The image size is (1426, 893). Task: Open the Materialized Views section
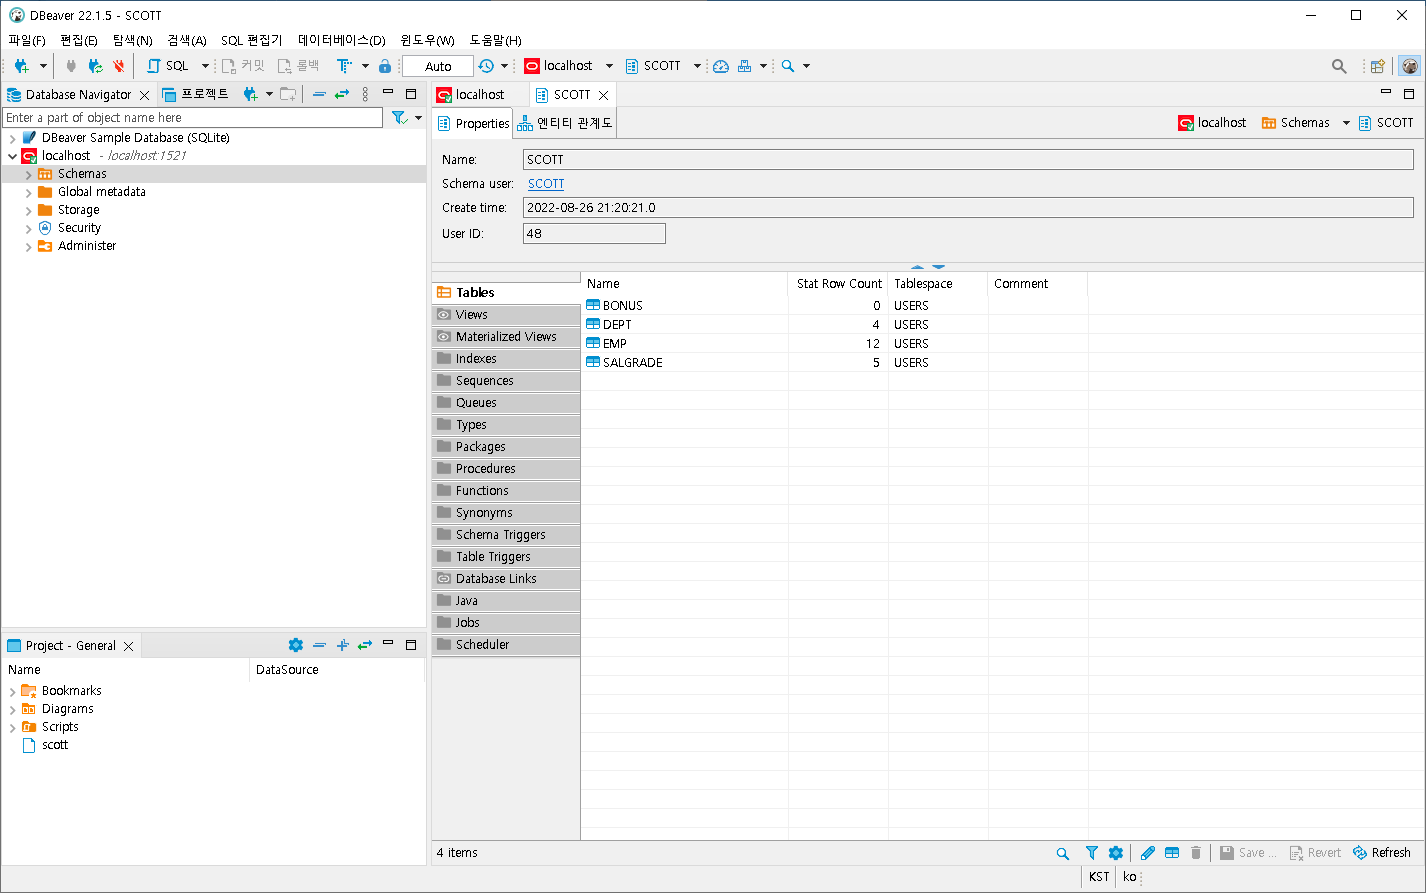point(506,337)
